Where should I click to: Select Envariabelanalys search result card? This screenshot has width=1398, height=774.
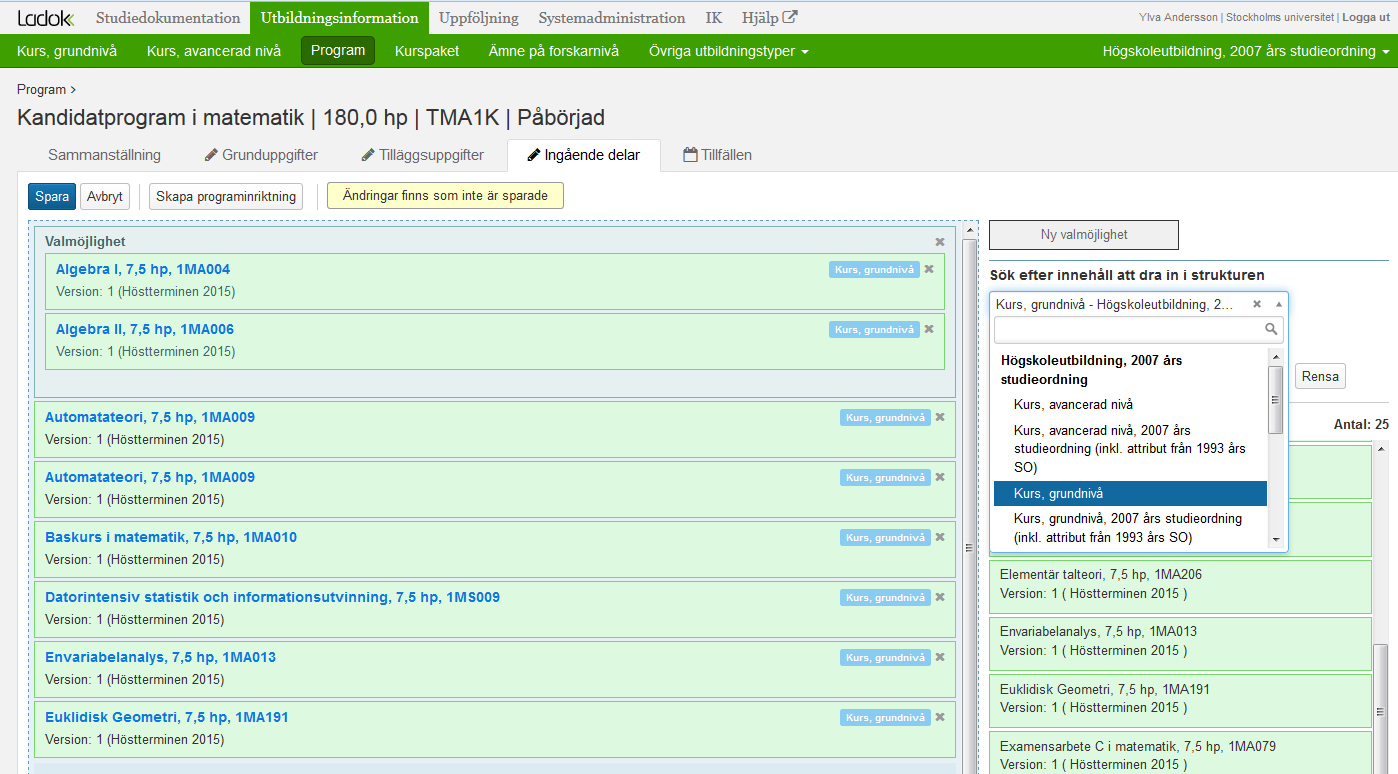(1180, 642)
